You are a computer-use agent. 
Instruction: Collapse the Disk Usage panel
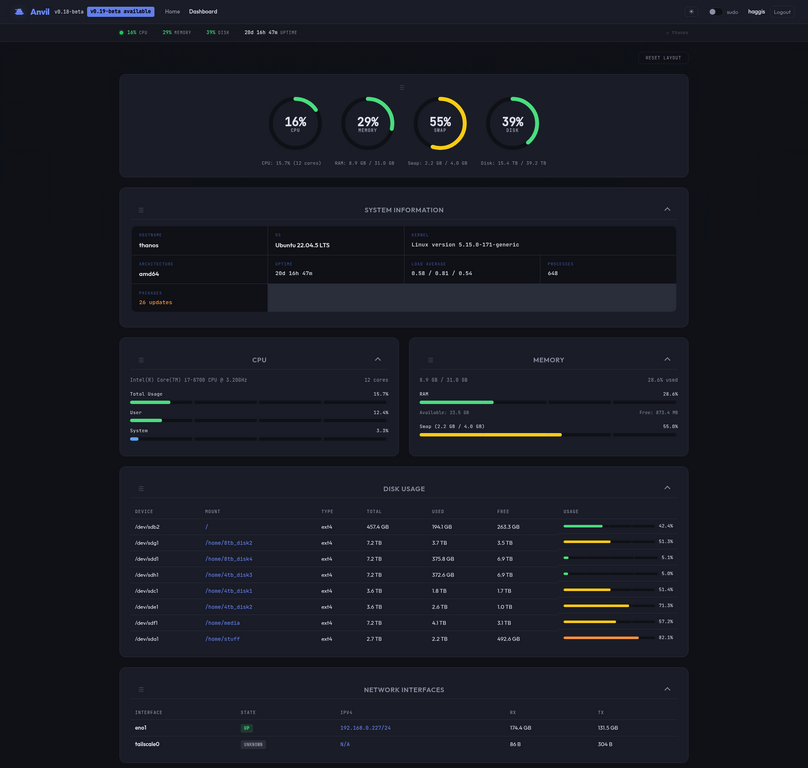(x=667, y=488)
